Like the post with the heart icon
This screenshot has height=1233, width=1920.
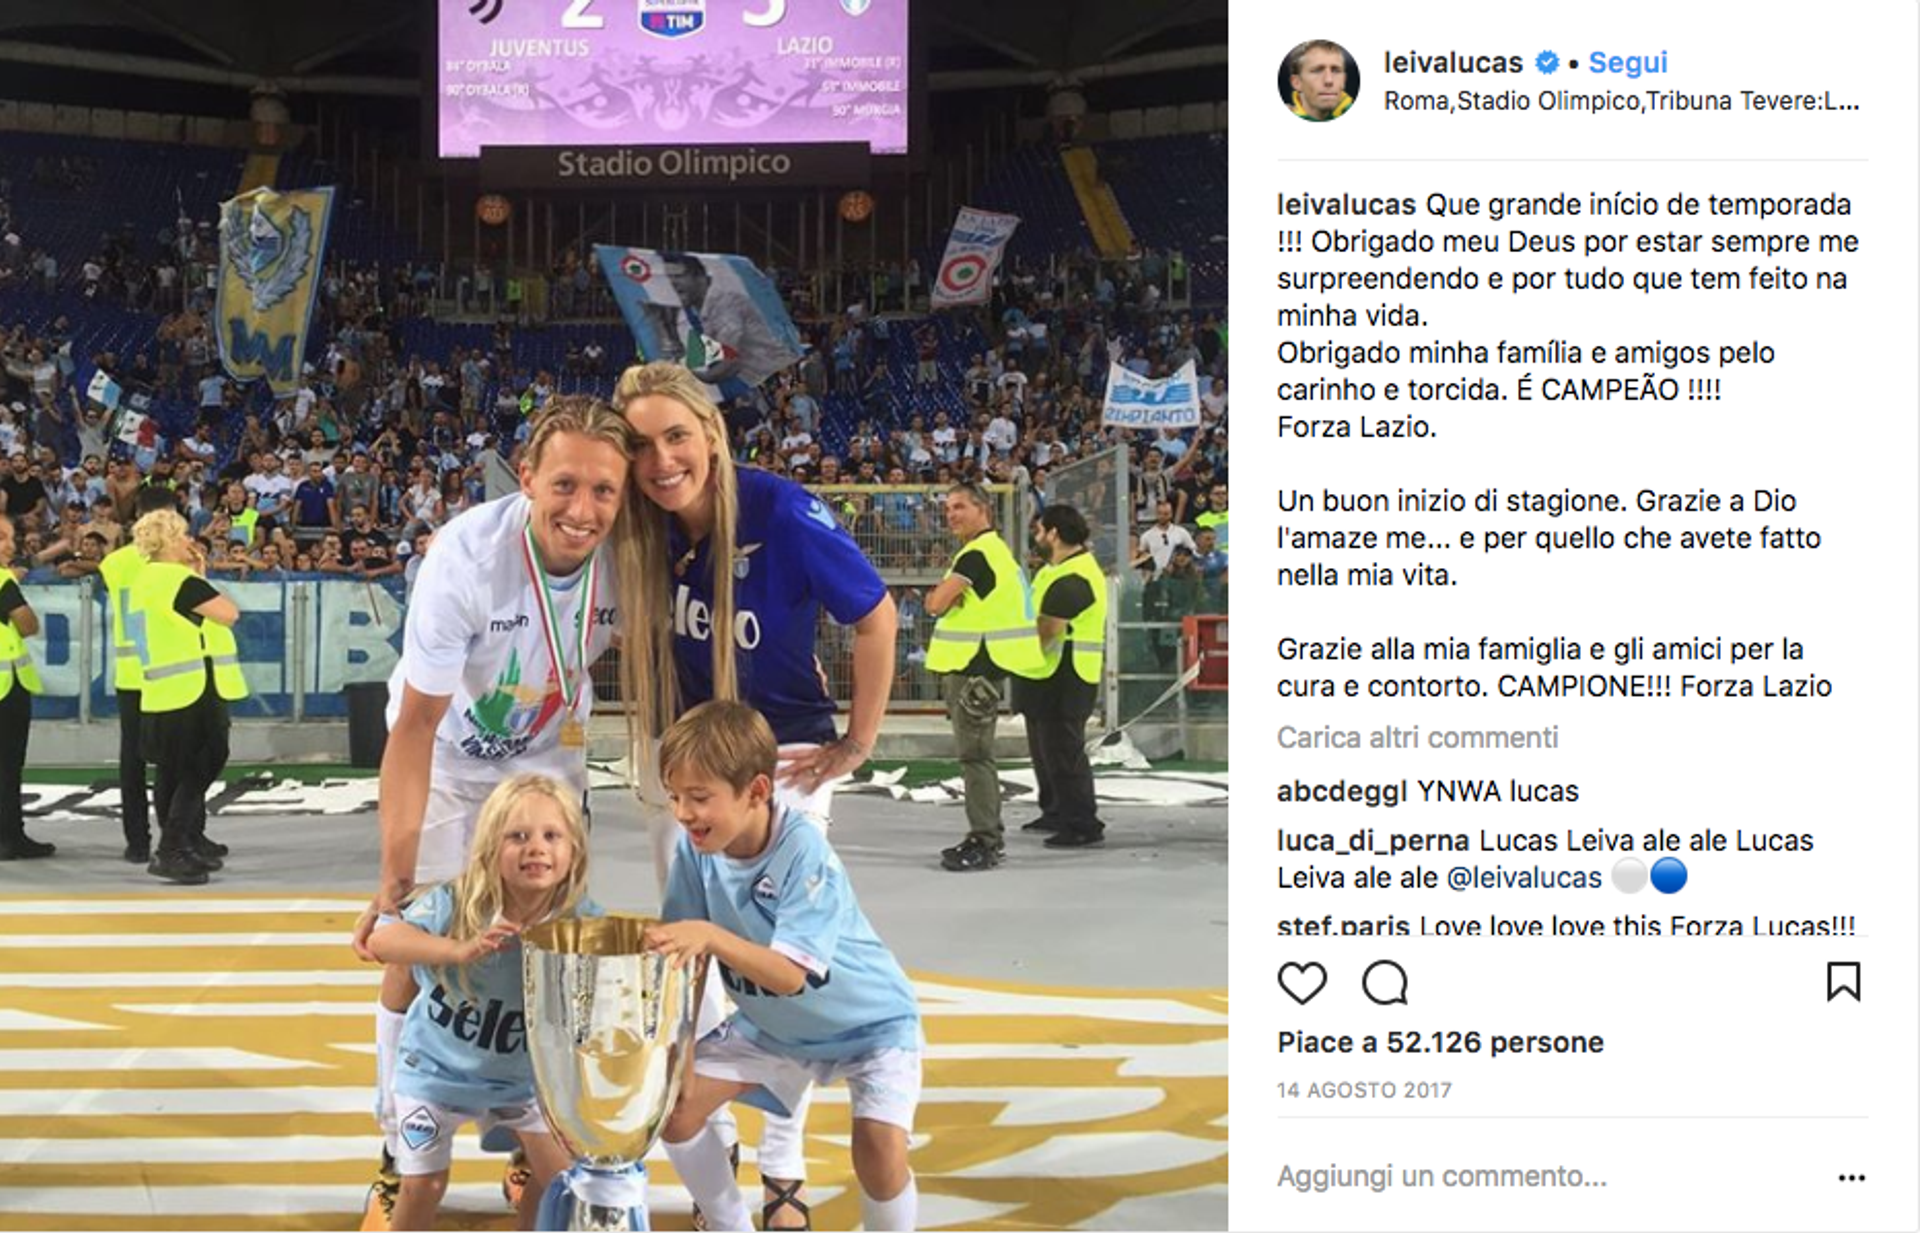1302,983
